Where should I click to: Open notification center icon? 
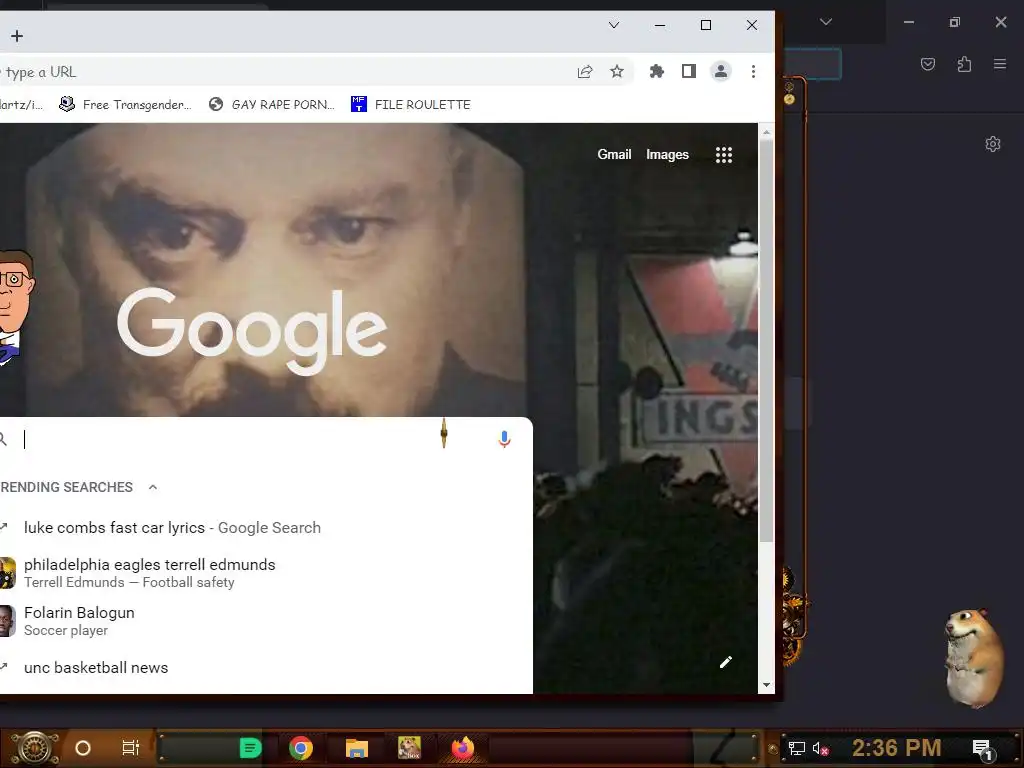click(982, 749)
